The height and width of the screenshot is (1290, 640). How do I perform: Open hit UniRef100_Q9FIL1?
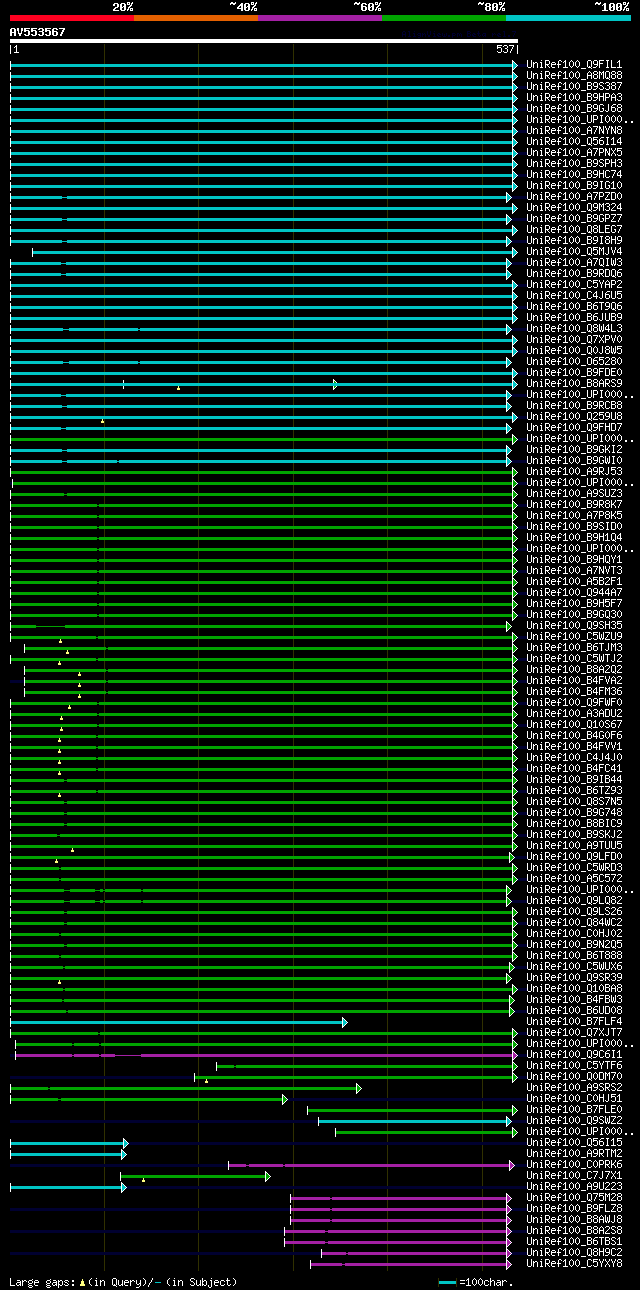click(x=574, y=64)
